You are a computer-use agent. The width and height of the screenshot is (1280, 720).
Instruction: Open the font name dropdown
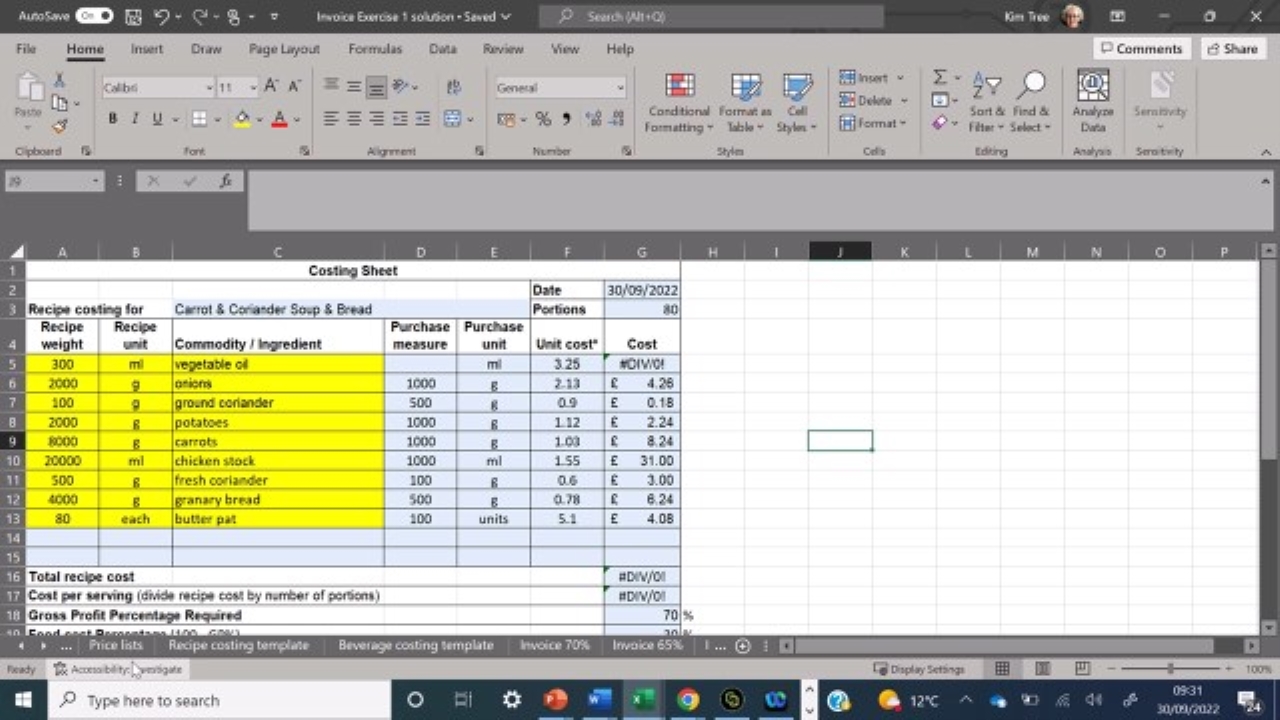(209, 88)
